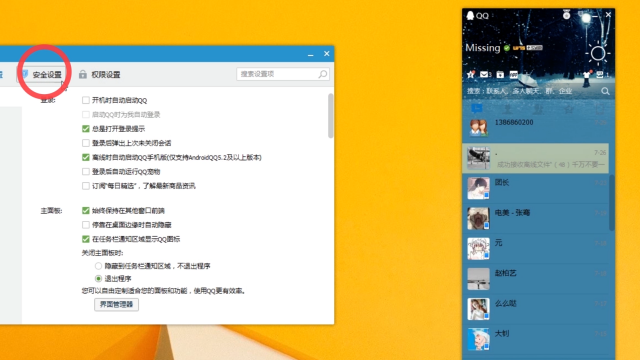Click the green online status icon beside Missing

(x=507, y=48)
